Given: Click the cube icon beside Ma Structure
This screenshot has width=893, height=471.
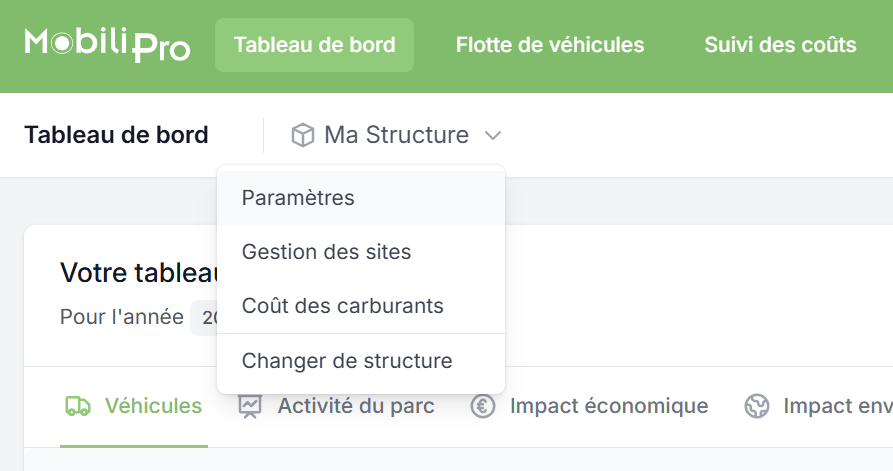Looking at the screenshot, I should click(303, 135).
